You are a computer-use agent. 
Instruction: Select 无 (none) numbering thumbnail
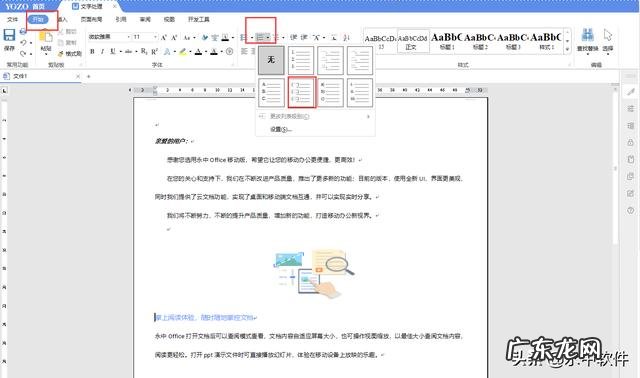coord(271,60)
